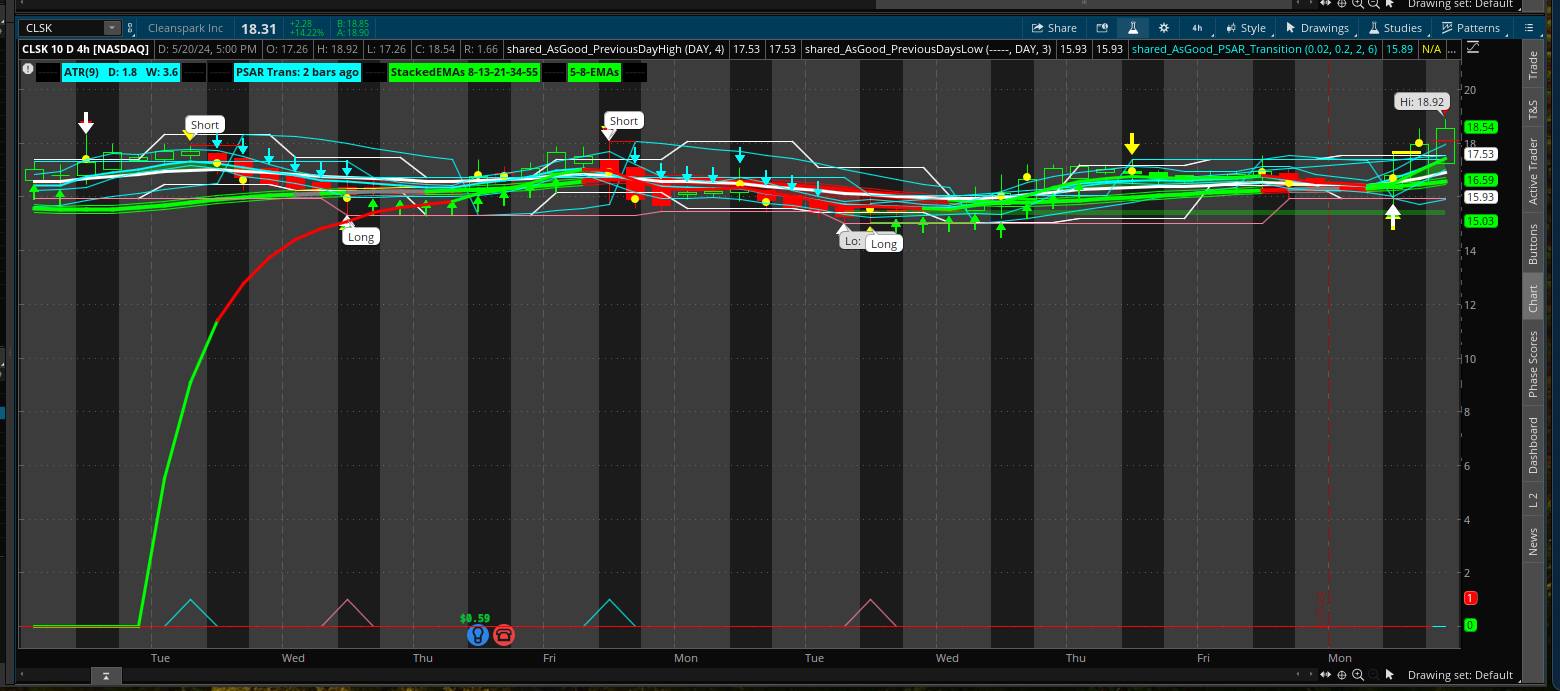The width and height of the screenshot is (1560, 691).
Task: Toggle the price axis scale icon
Action: click(1473, 48)
